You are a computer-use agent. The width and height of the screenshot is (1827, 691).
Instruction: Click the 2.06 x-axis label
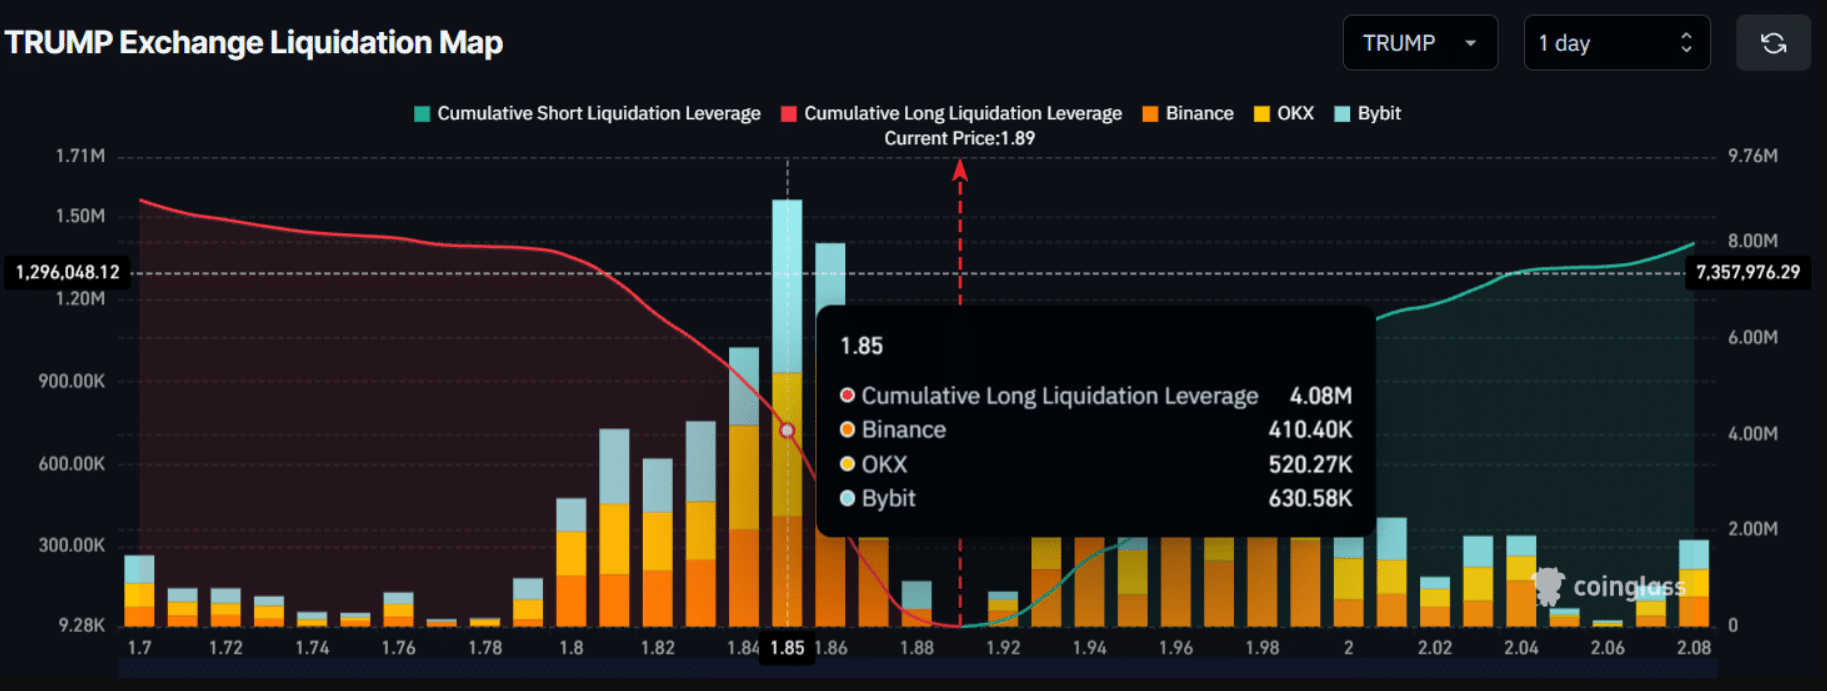click(1608, 648)
